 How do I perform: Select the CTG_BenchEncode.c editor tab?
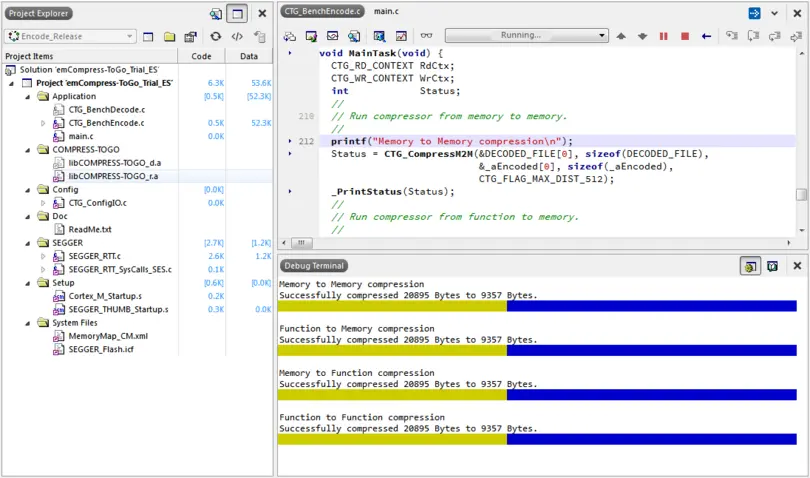pyautogui.click(x=321, y=11)
